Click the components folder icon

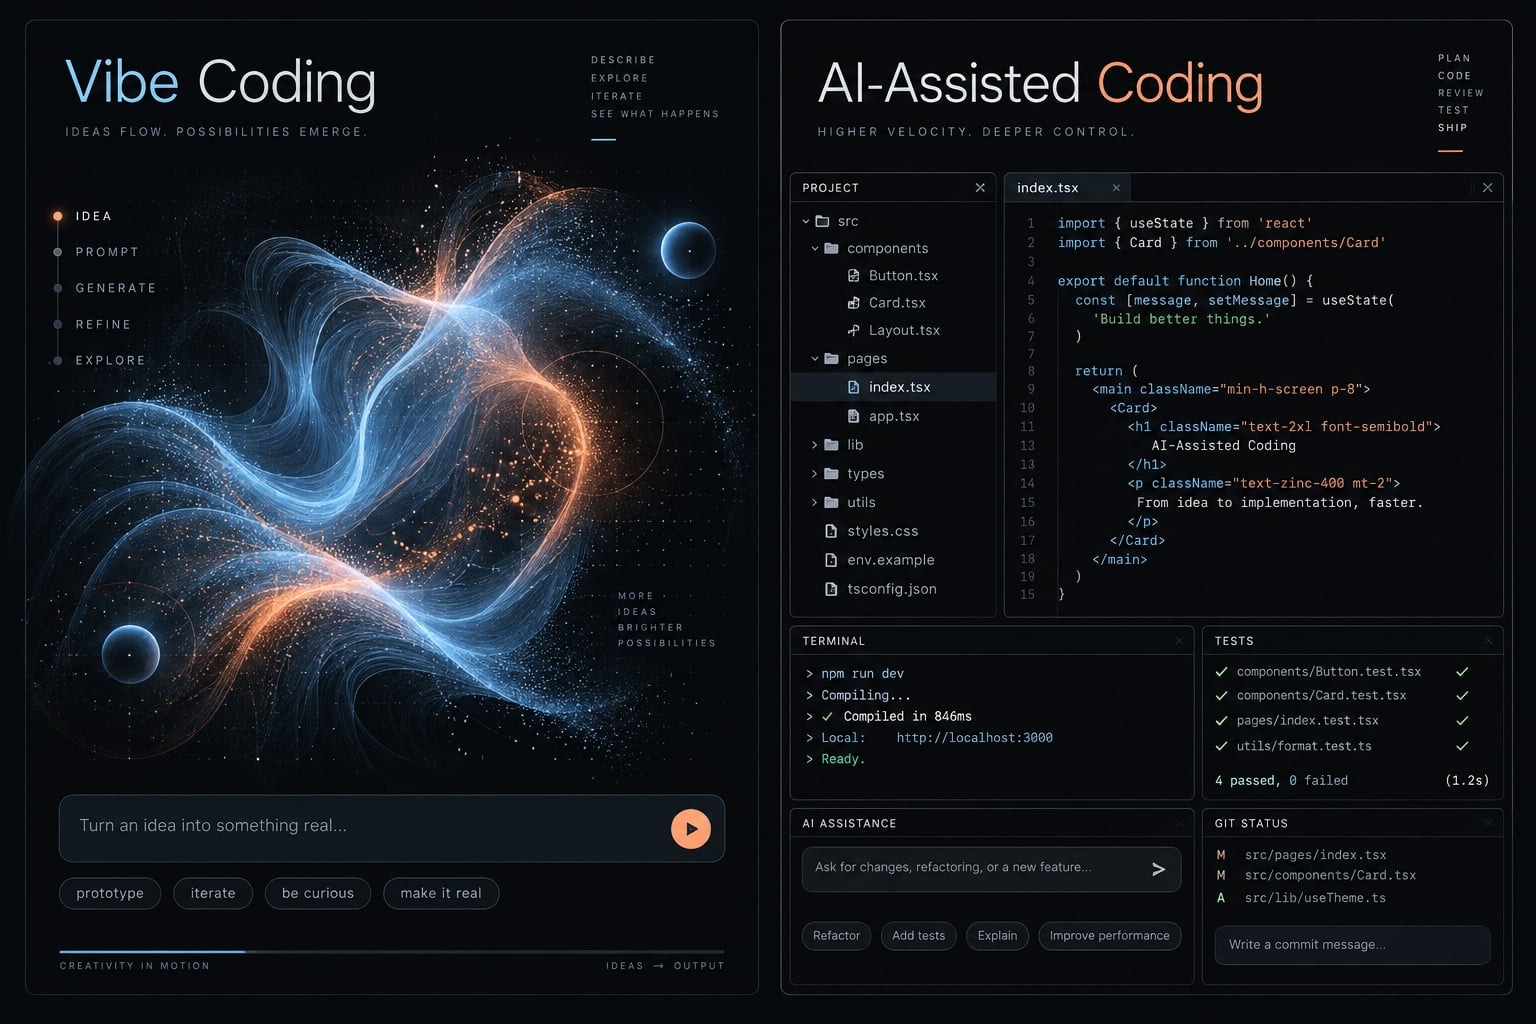pos(831,248)
